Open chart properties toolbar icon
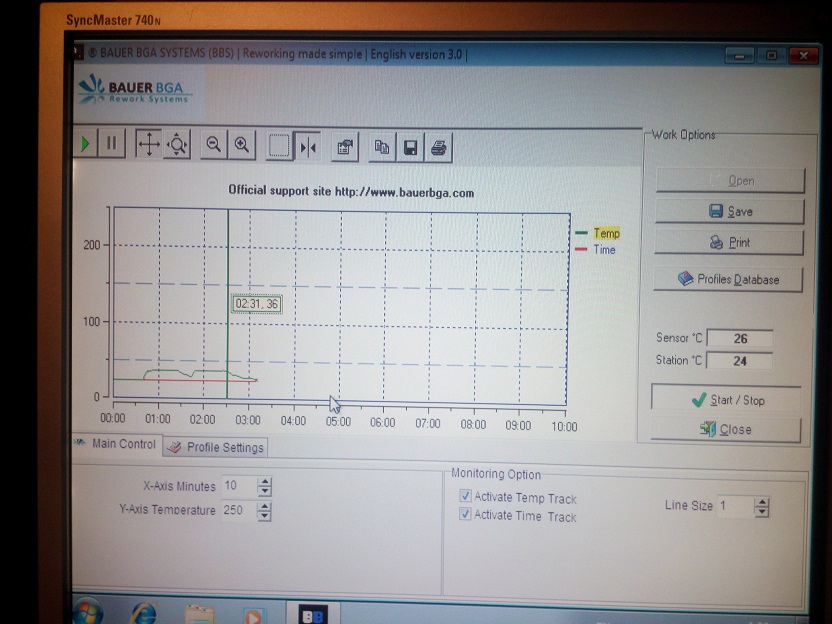832x624 pixels. (344, 148)
